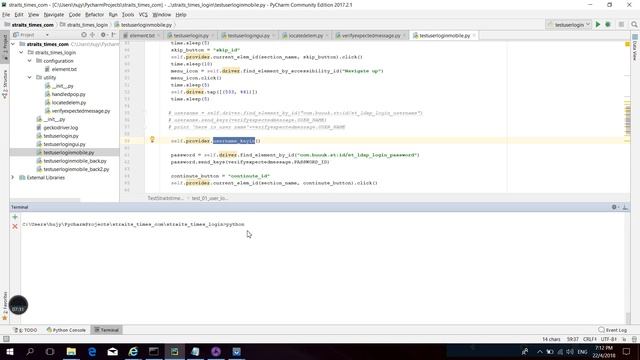The width and height of the screenshot is (640, 360).
Task: Click the terminal command prompt line
Action: (x=133, y=224)
